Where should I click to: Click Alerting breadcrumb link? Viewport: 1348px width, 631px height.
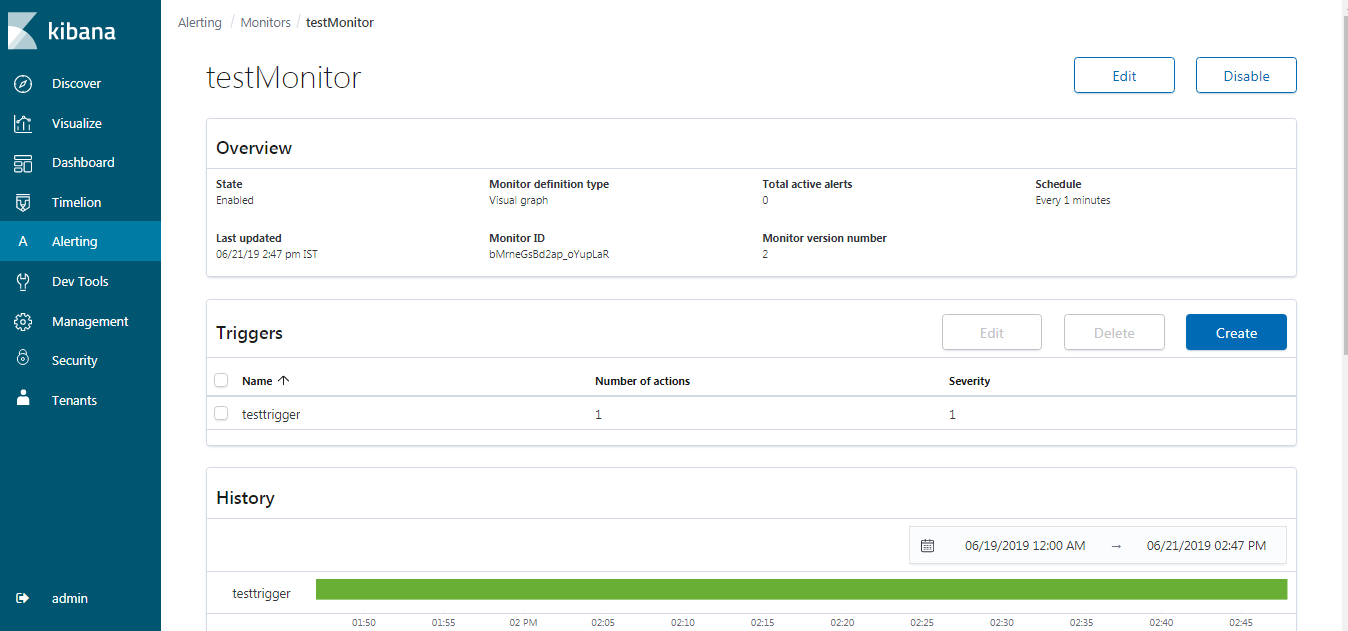coord(200,22)
